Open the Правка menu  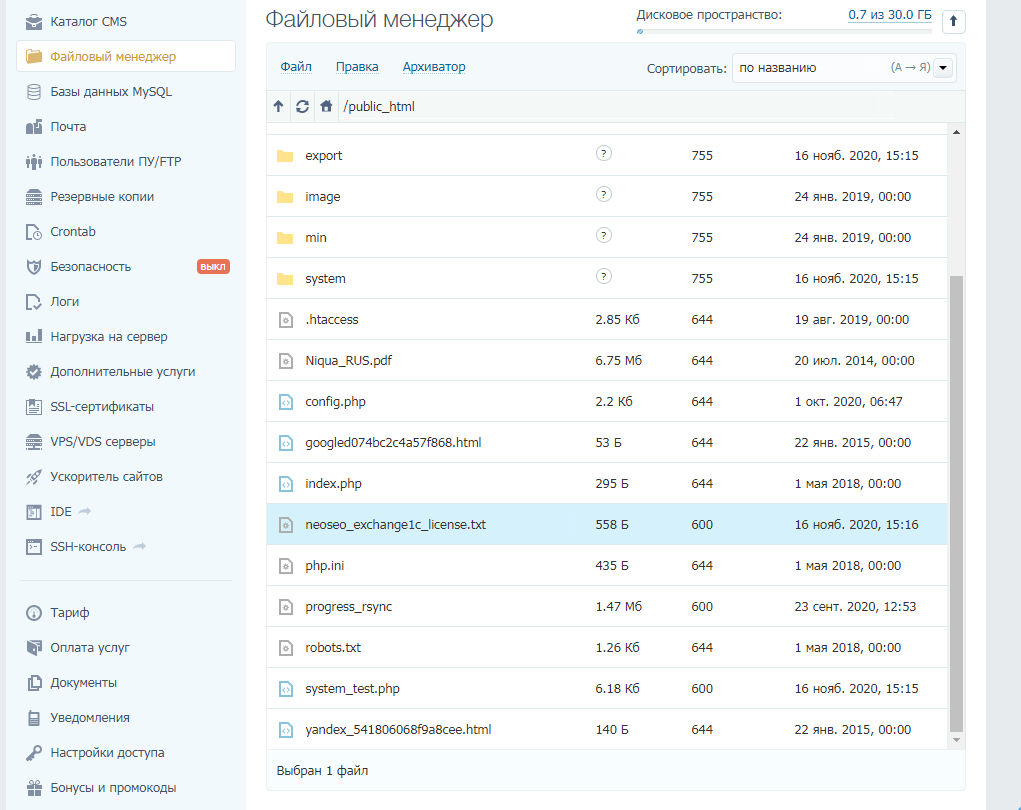click(357, 67)
